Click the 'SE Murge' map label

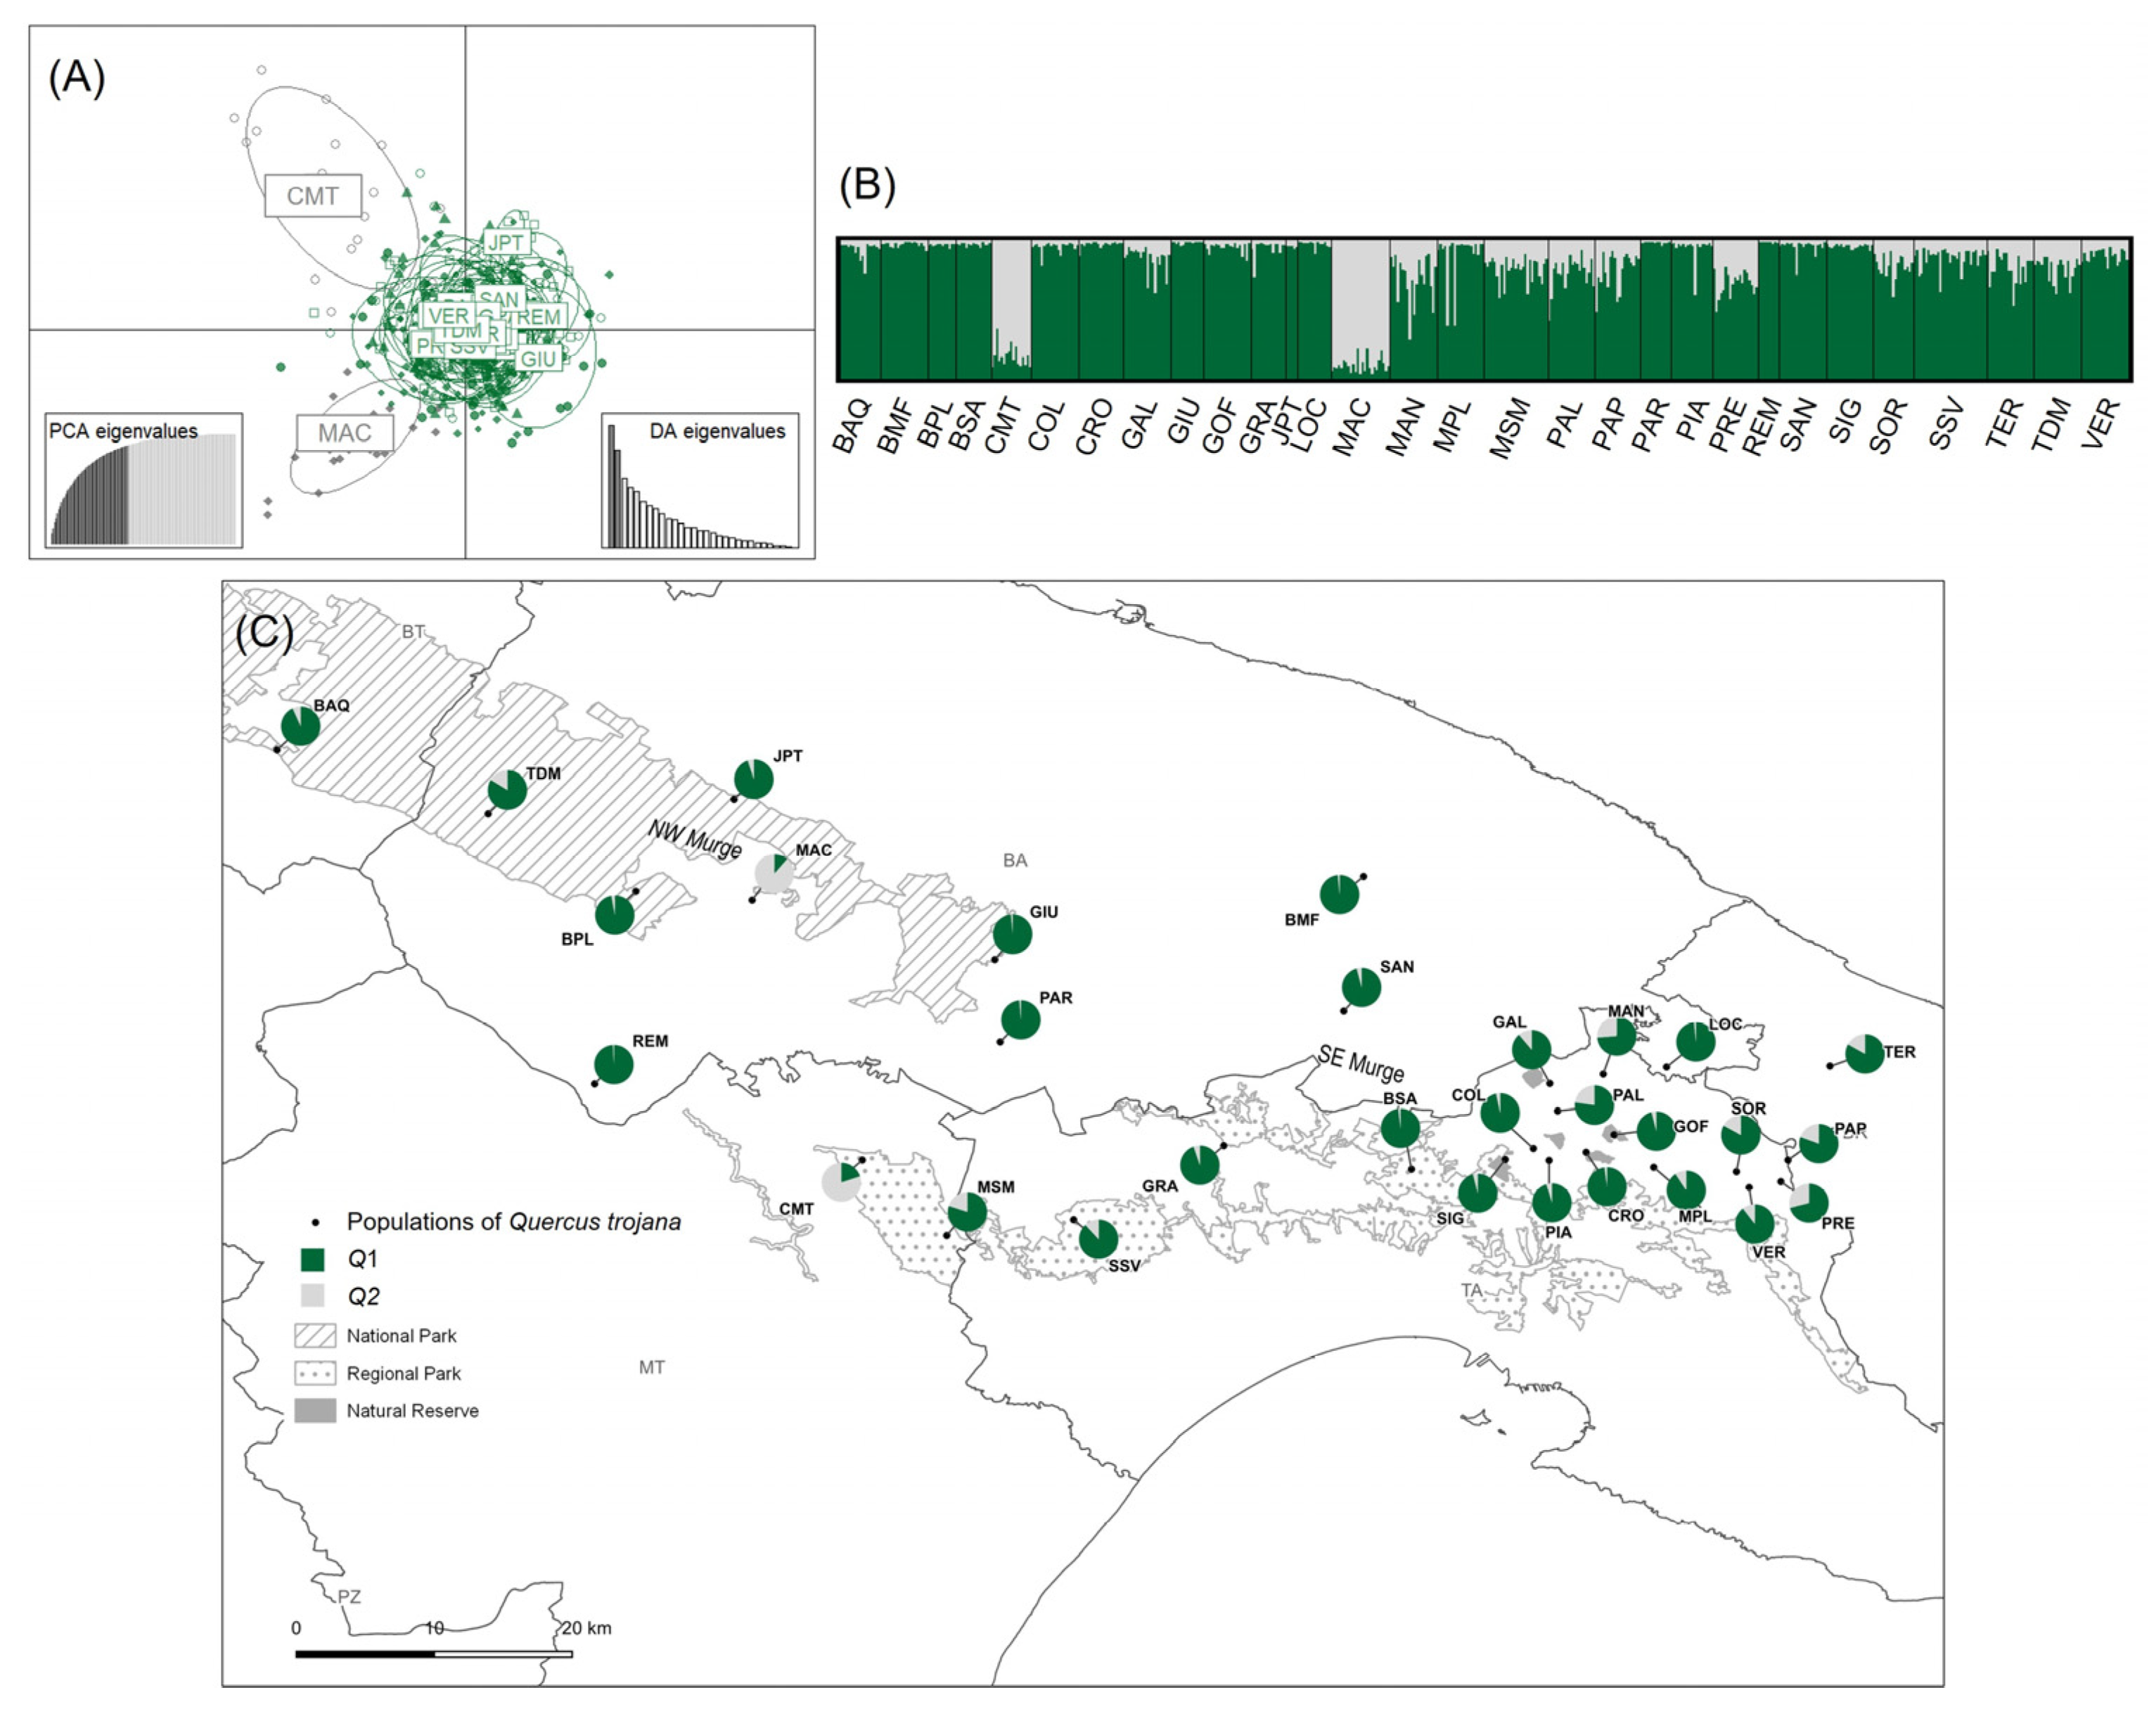[1361, 1064]
